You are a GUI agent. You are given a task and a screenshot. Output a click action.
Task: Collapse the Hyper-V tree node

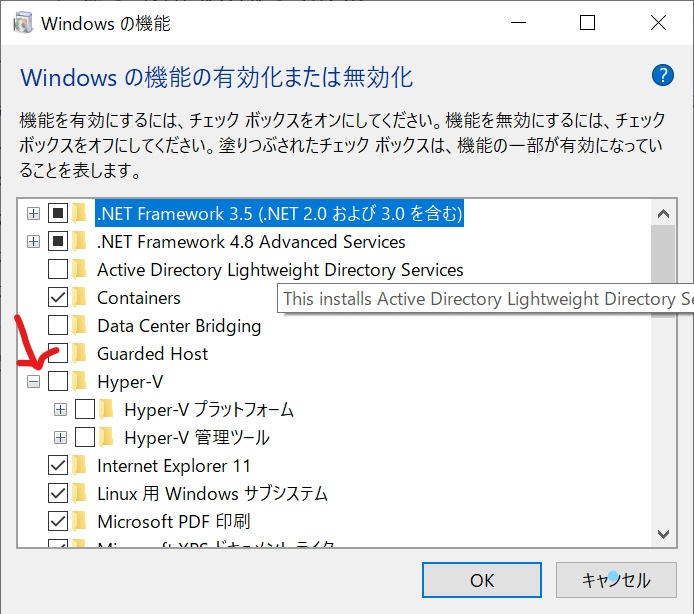33,381
